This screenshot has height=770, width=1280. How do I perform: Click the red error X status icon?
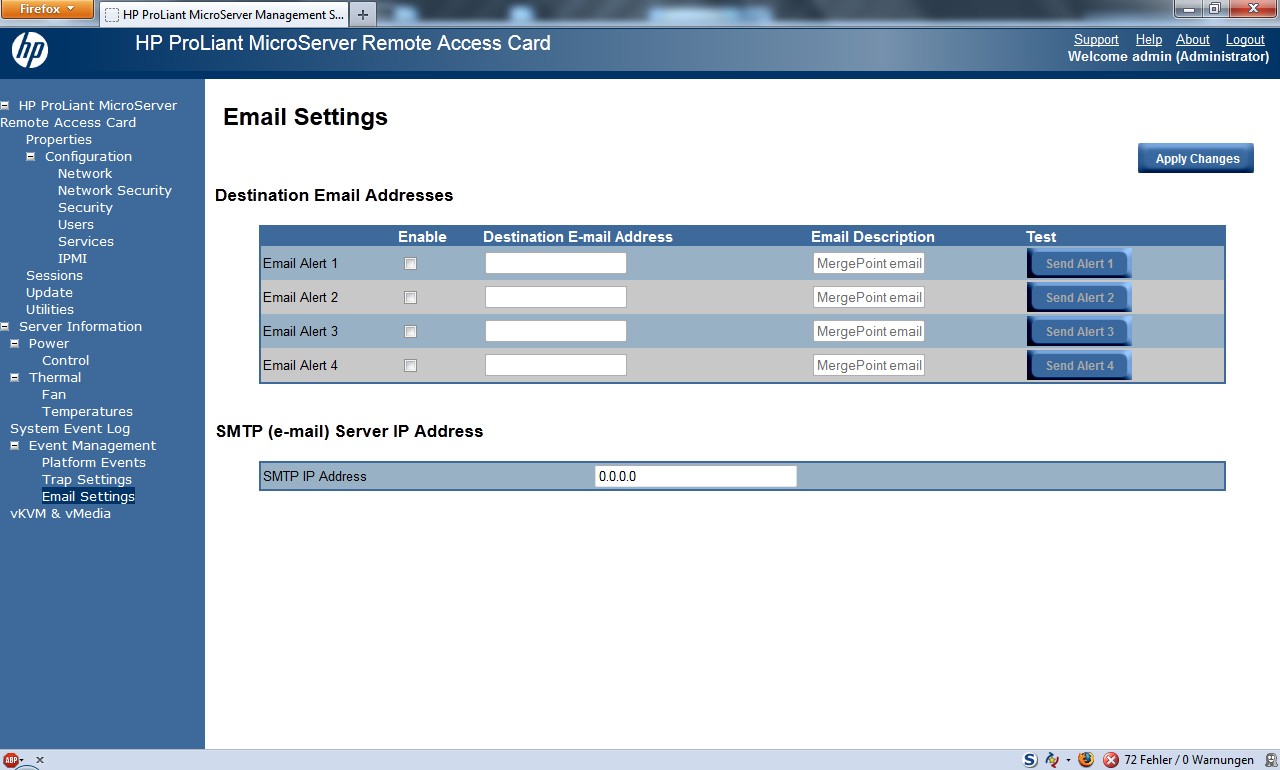click(1111, 760)
